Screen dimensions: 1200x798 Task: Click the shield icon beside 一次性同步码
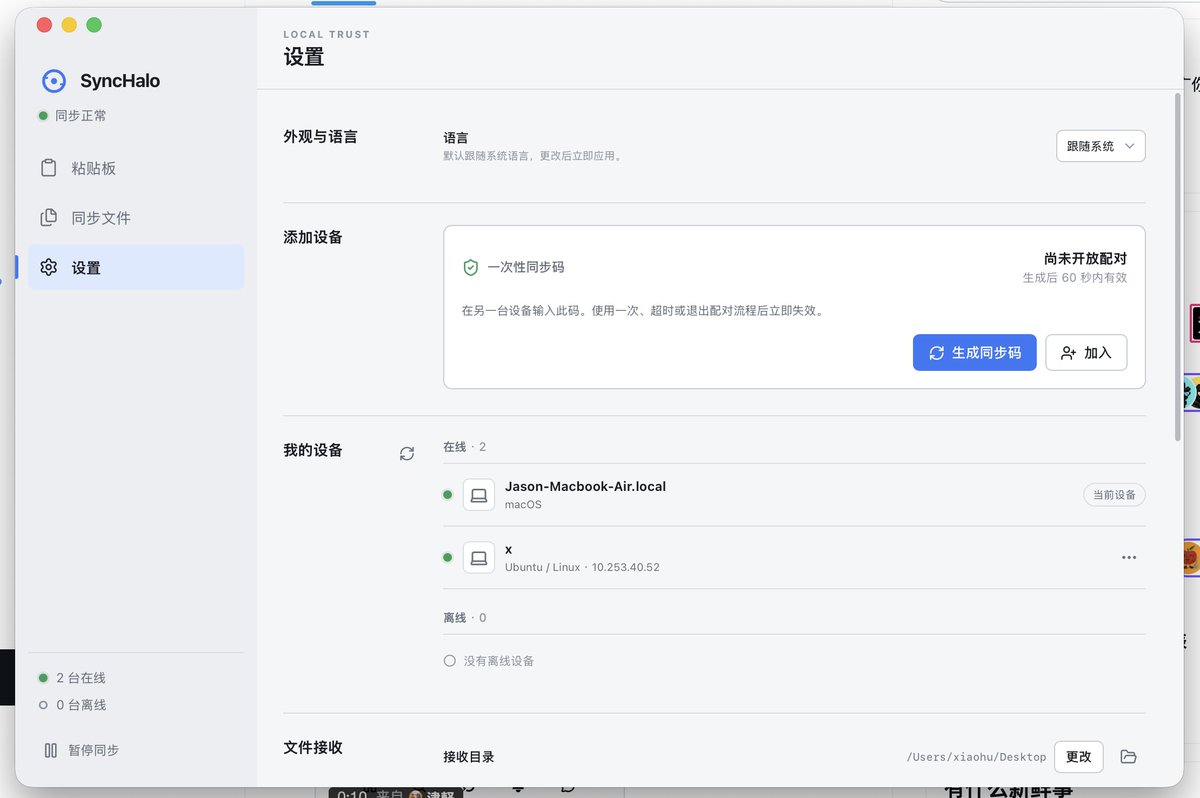pos(470,268)
